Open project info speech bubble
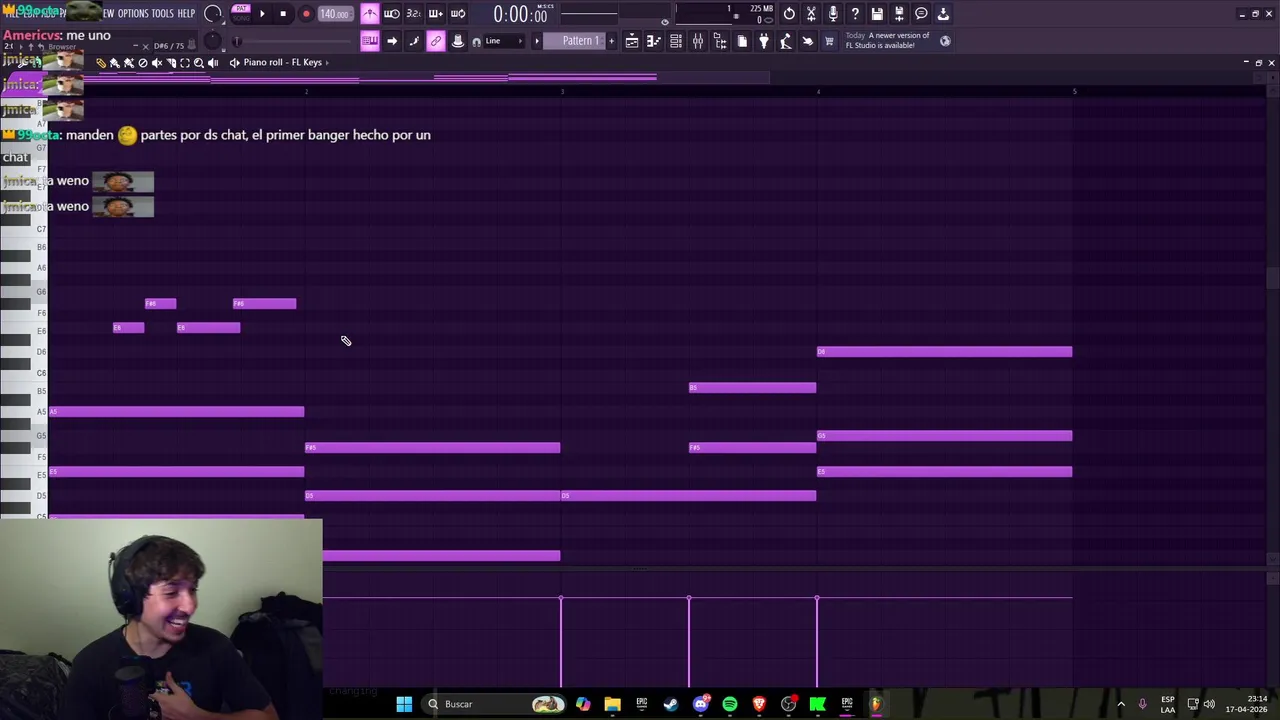The image size is (1280, 720). (x=921, y=14)
